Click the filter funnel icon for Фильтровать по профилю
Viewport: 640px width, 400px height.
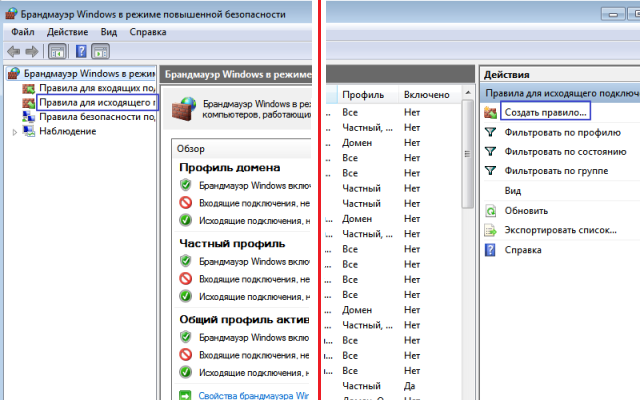490,132
